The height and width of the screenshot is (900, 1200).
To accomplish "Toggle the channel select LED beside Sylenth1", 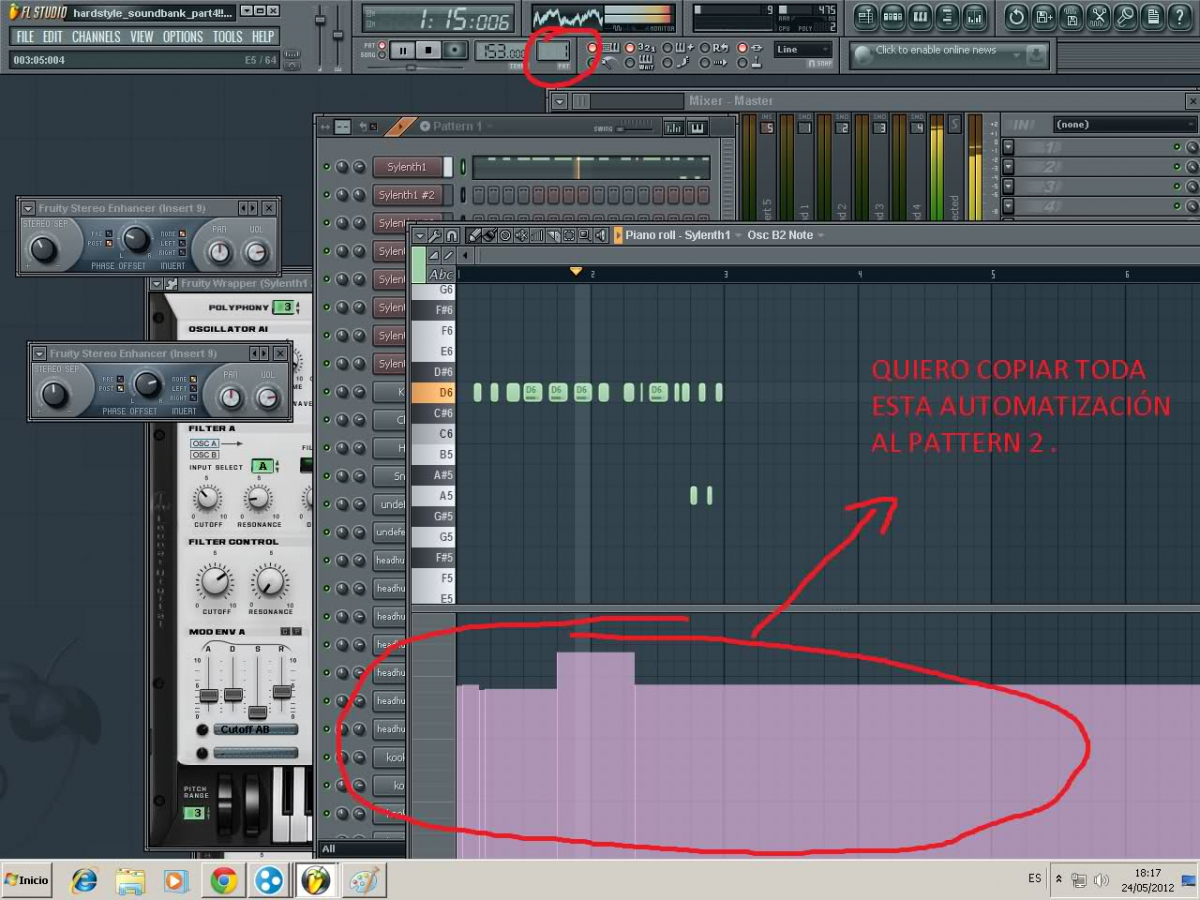I will [463, 167].
